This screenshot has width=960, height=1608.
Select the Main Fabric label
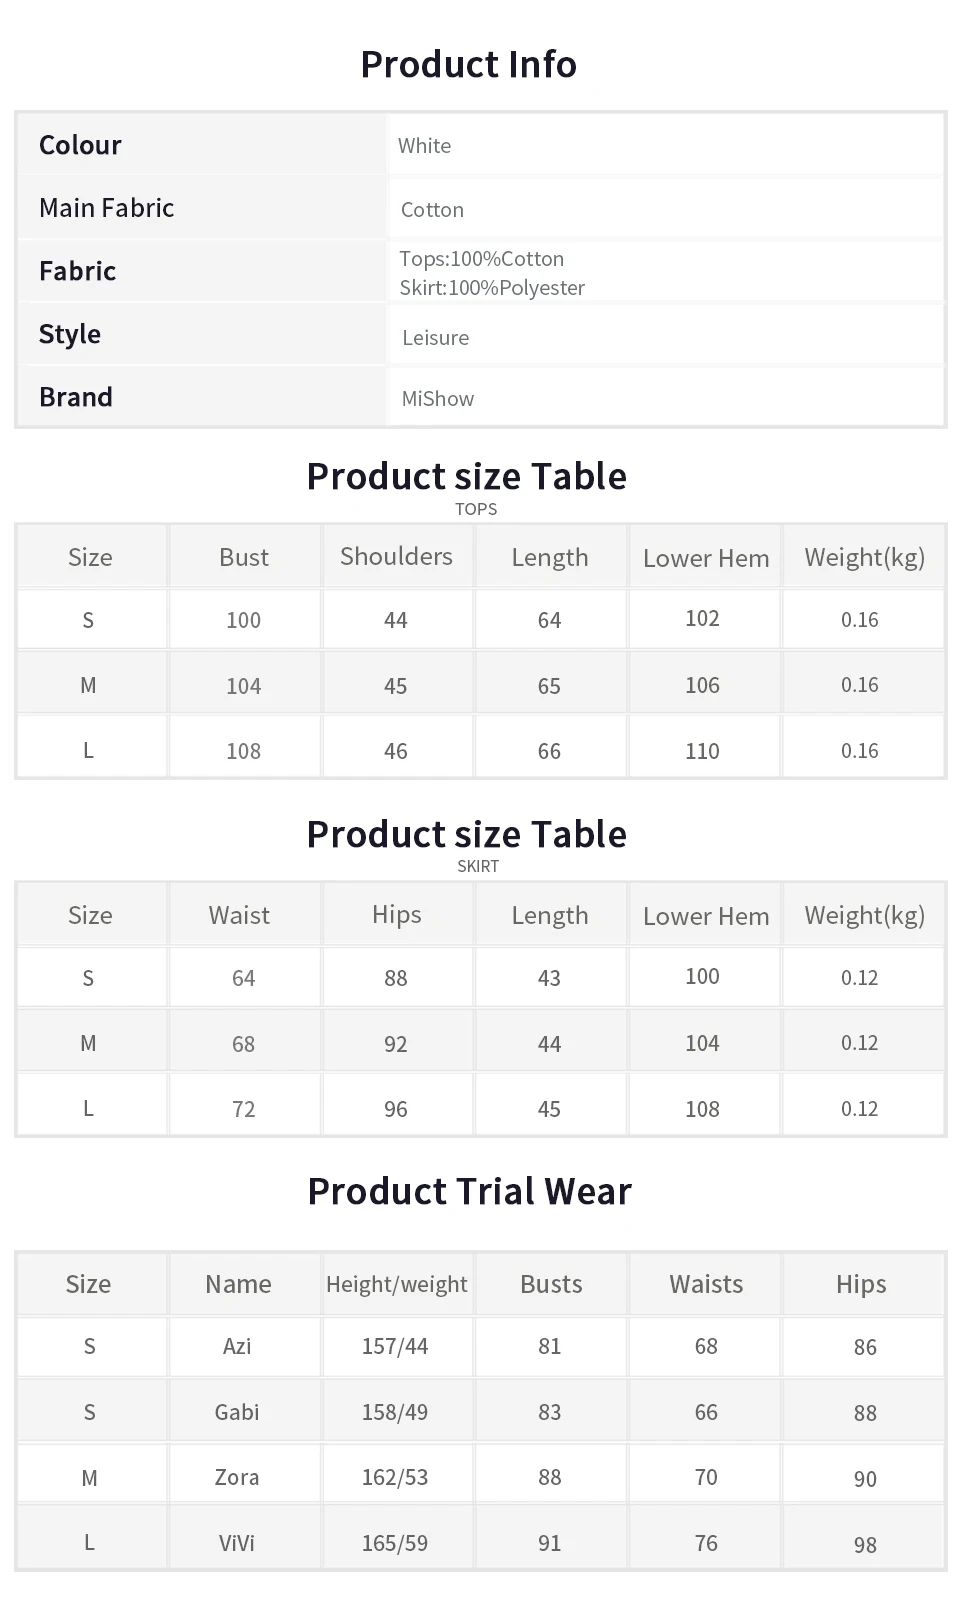pos(106,208)
